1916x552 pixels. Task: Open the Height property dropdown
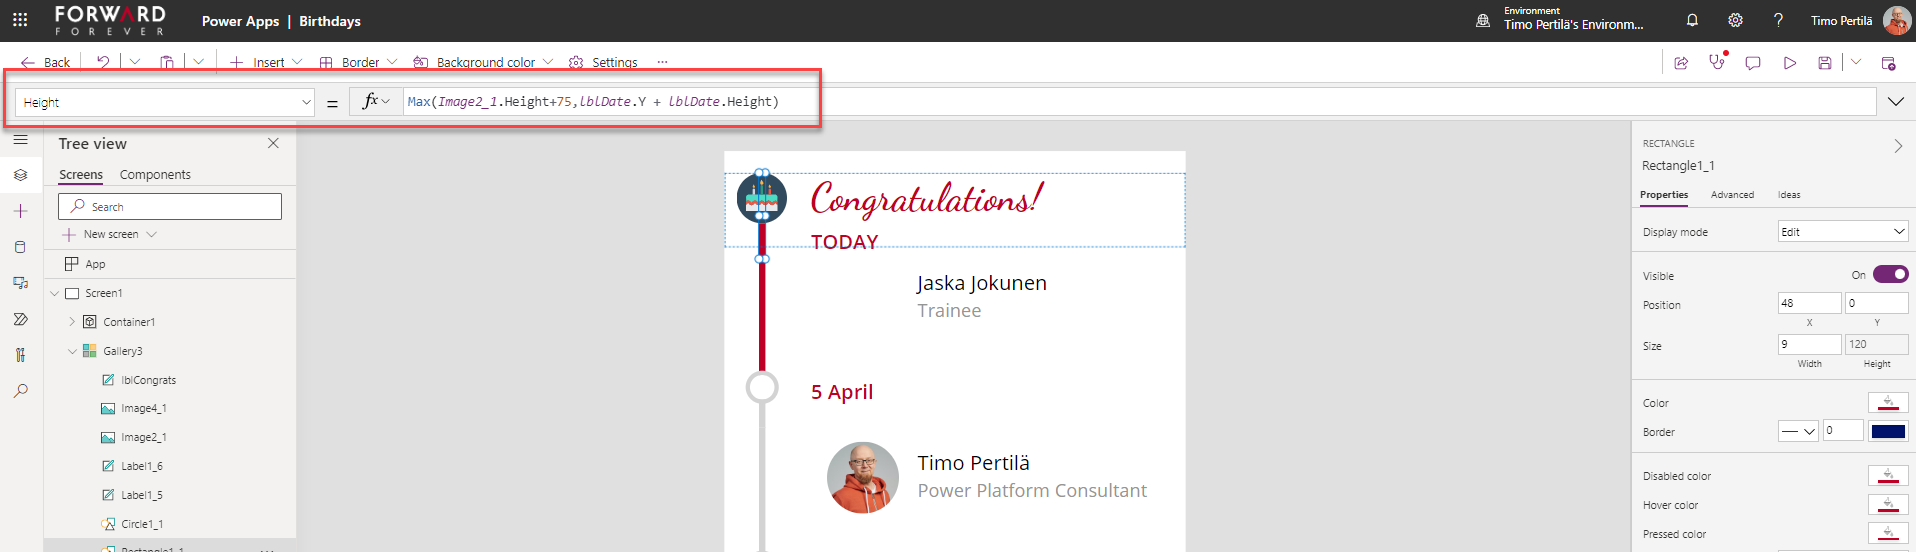pyautogui.click(x=165, y=102)
